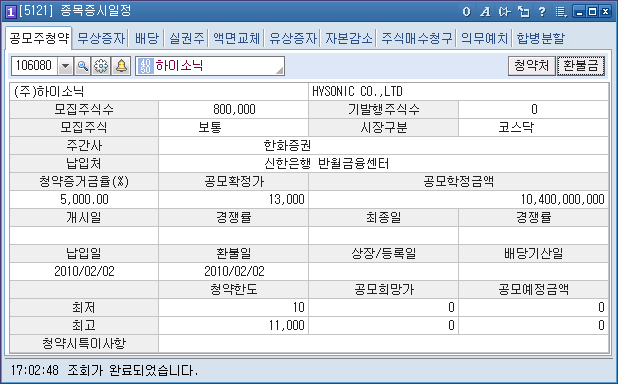Click the bell alert icon
The image size is (618, 384).
coord(121,66)
